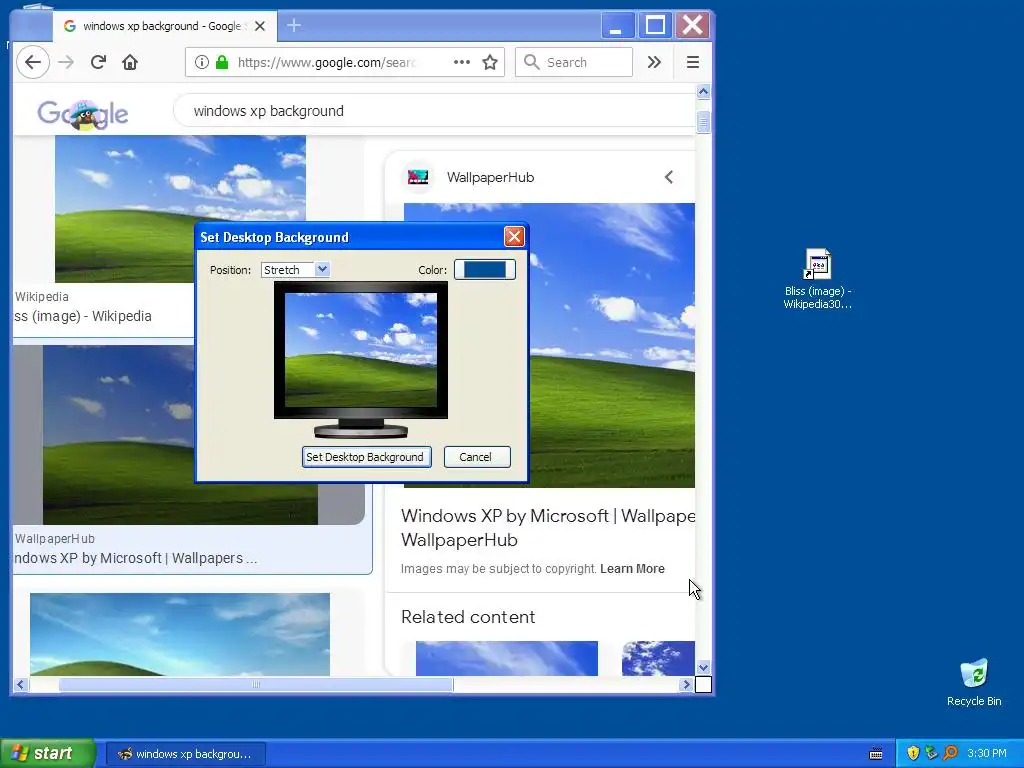Open page actions three-dot menu

click(x=462, y=62)
